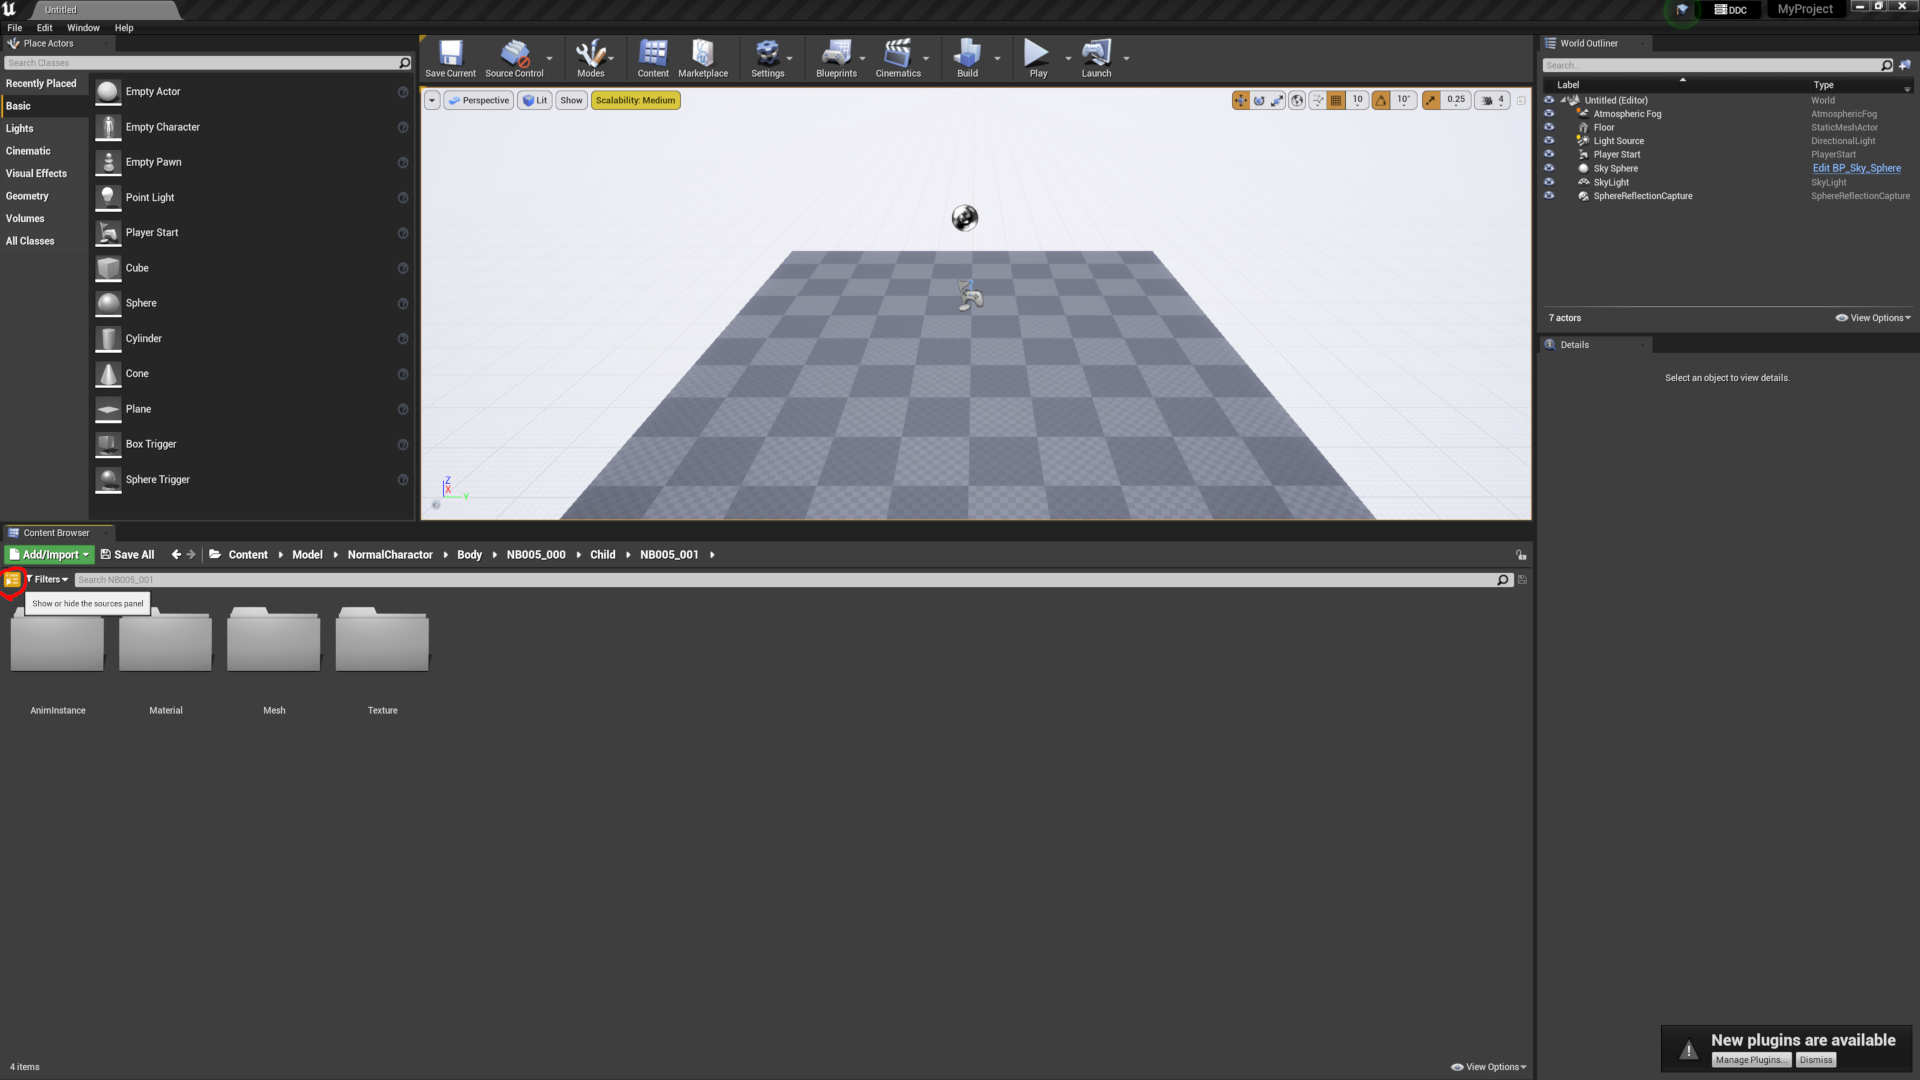Click the Content Browser search magnifier icon
Screen dimensions: 1920x1080
pos(1502,580)
